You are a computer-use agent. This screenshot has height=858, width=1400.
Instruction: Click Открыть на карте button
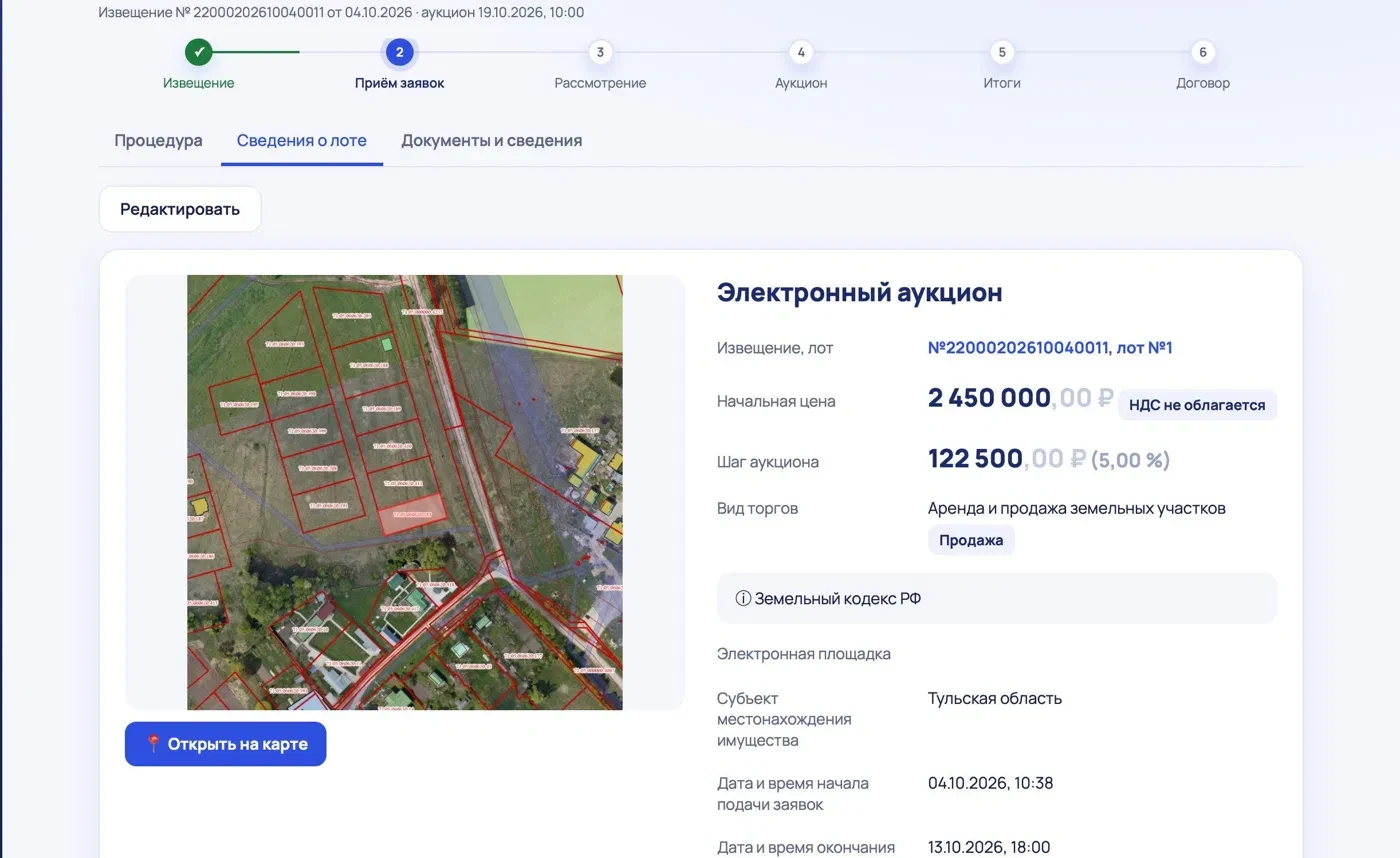[226, 744]
